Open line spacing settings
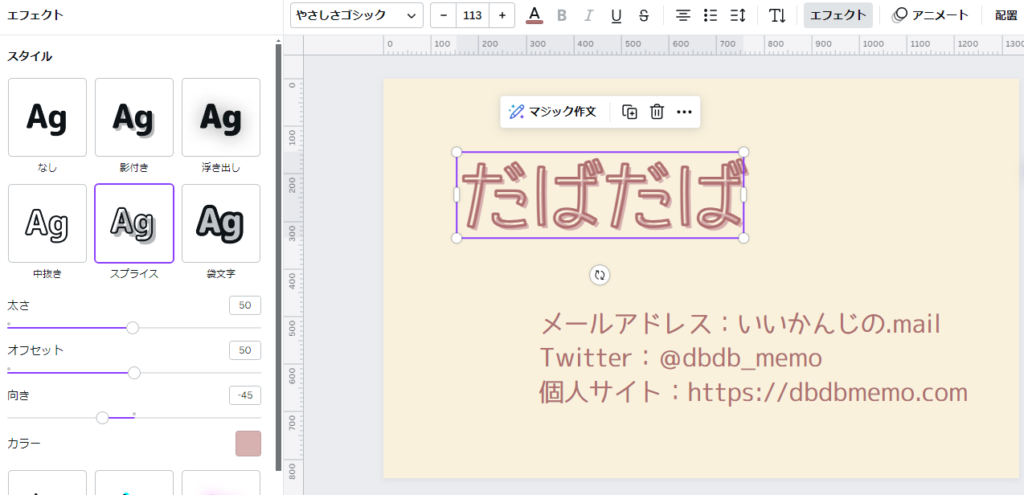1024x495 pixels. tap(738, 15)
